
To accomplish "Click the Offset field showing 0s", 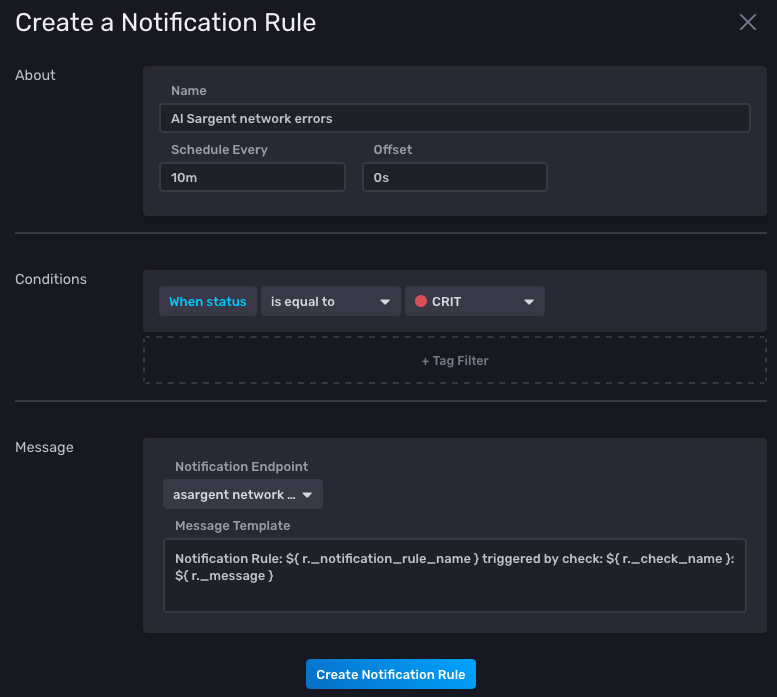I will [x=454, y=177].
